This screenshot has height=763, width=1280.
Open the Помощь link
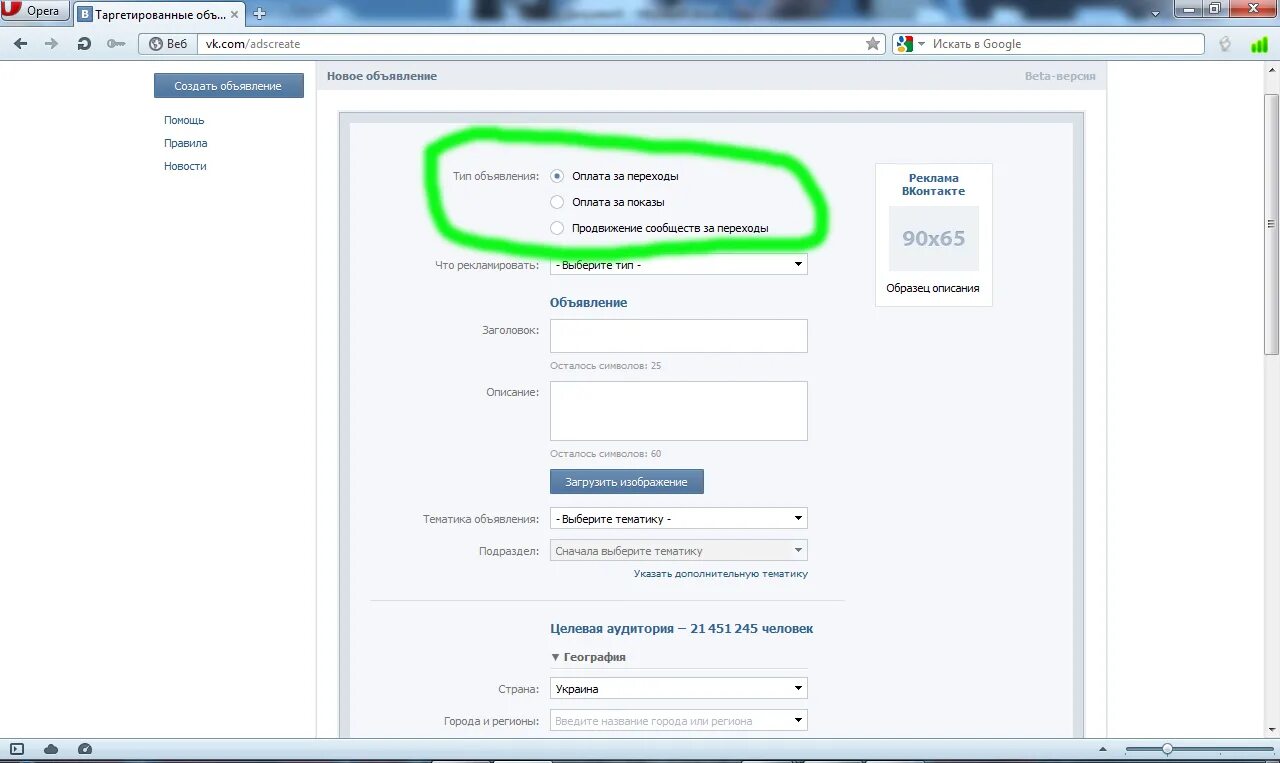click(184, 120)
